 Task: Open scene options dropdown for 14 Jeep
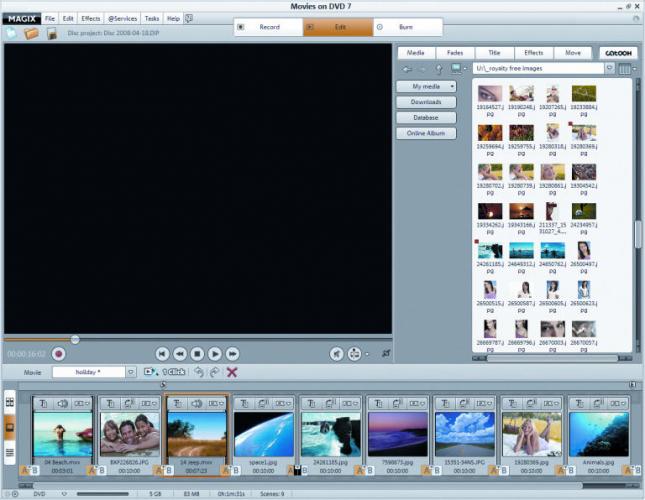[x=216, y=404]
